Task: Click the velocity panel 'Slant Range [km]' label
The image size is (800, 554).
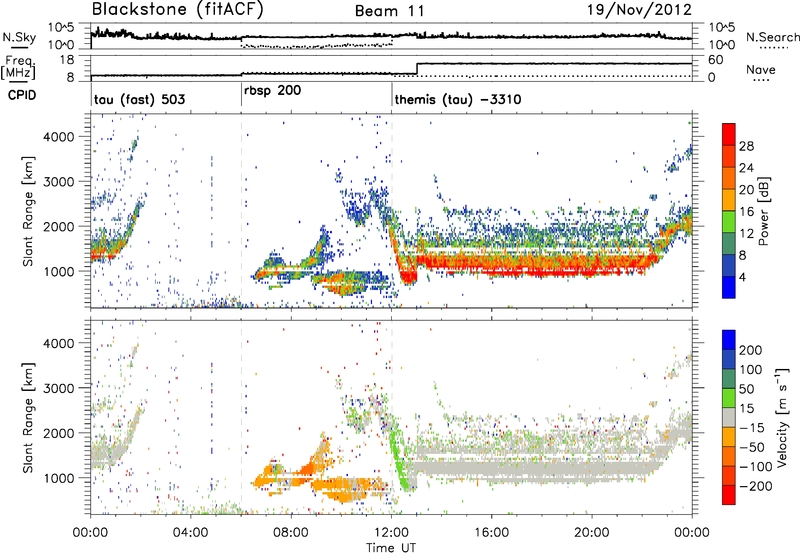Action: [29, 417]
